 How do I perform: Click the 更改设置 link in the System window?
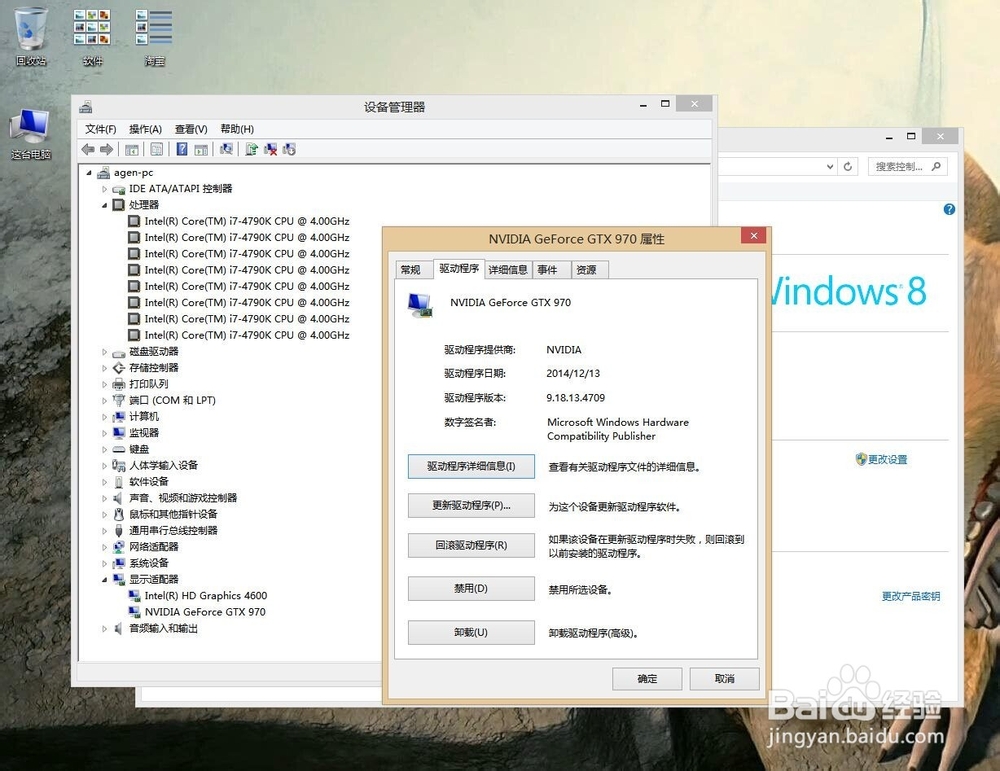pos(887,459)
